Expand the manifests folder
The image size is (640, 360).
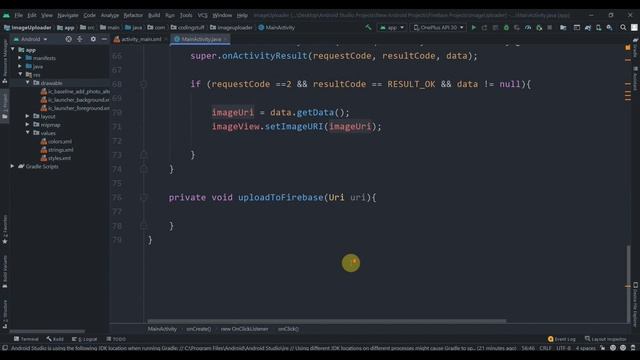click(20, 58)
